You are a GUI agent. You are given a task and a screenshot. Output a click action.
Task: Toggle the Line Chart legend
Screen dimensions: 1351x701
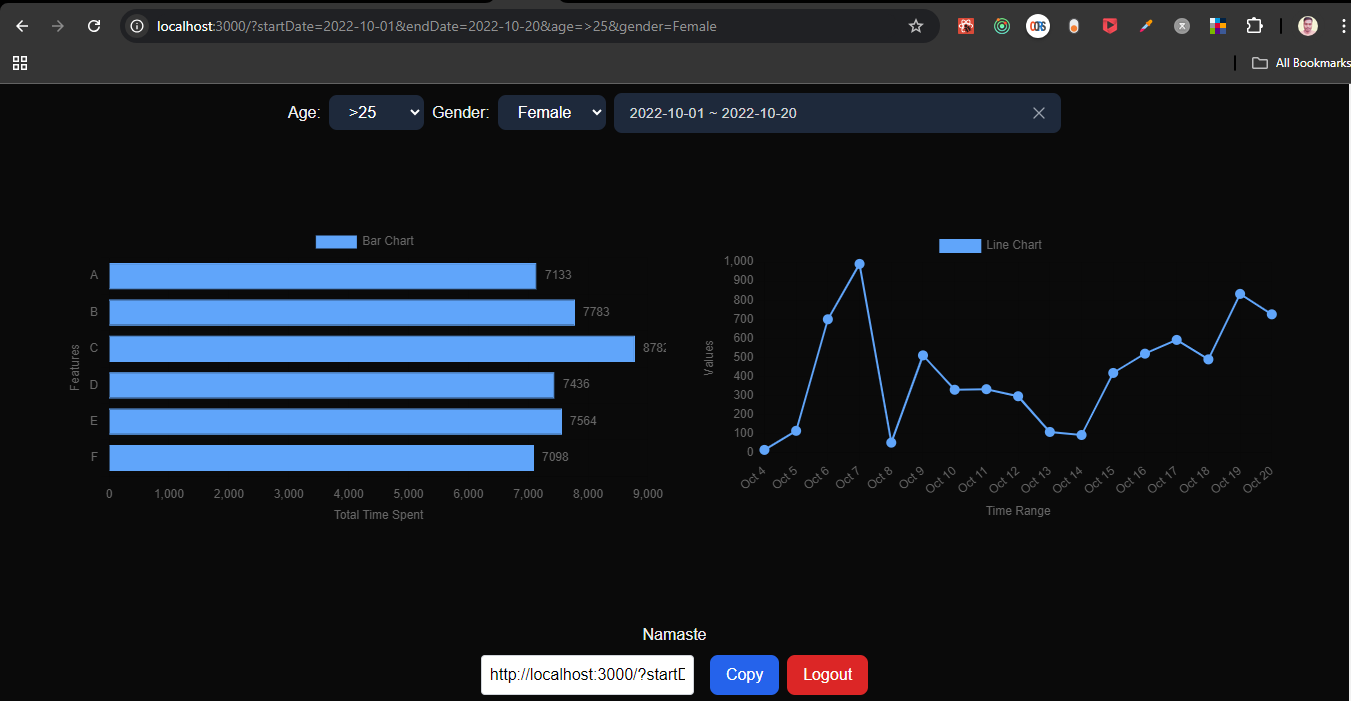point(990,244)
